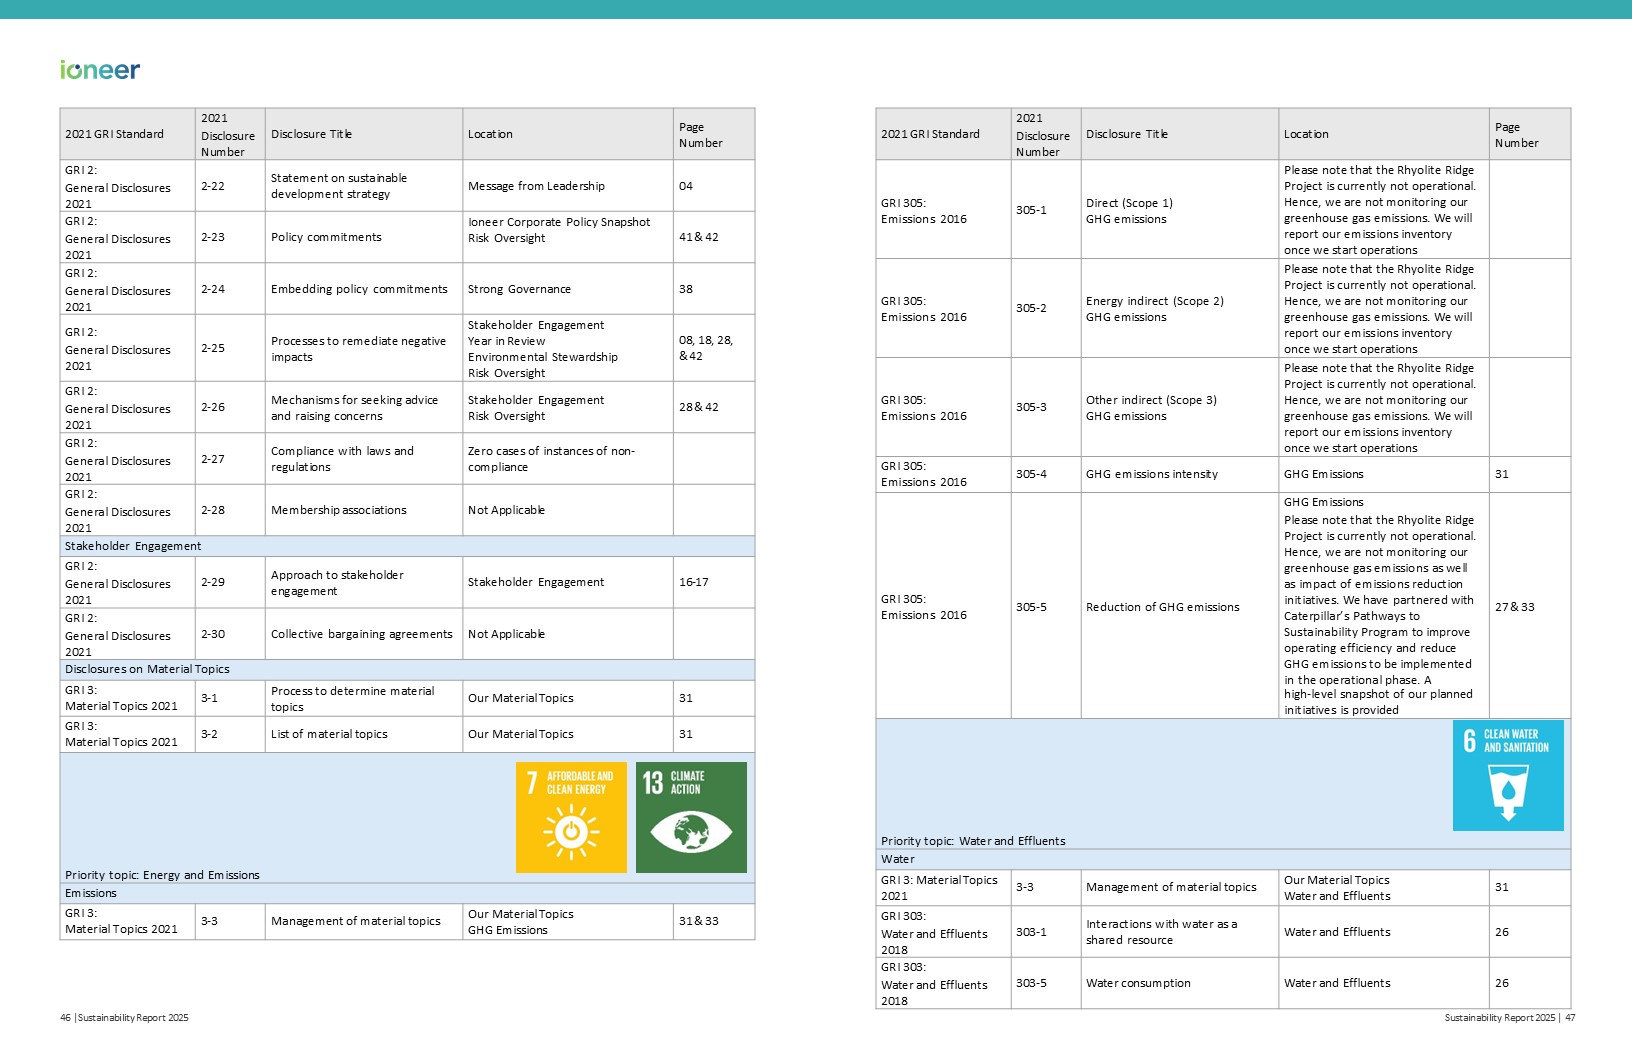
Task: Click the Water consumption disclosure title
Action: [x=1138, y=983]
